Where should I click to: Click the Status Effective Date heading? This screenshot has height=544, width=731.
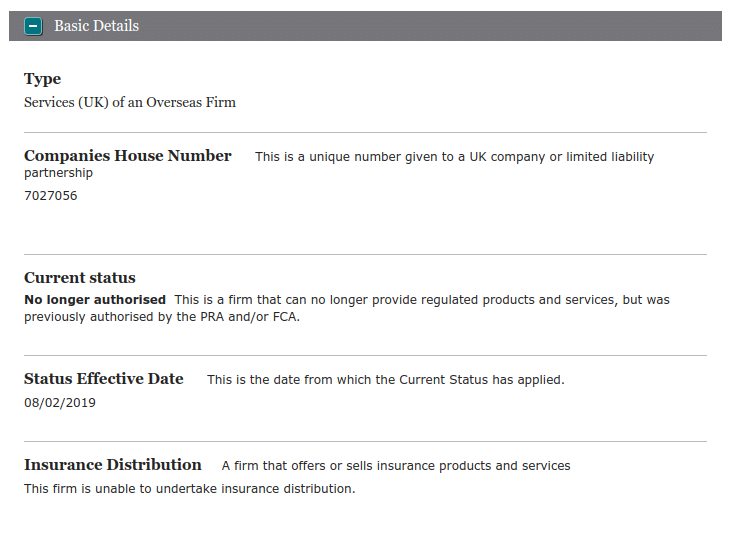pyautogui.click(x=104, y=379)
